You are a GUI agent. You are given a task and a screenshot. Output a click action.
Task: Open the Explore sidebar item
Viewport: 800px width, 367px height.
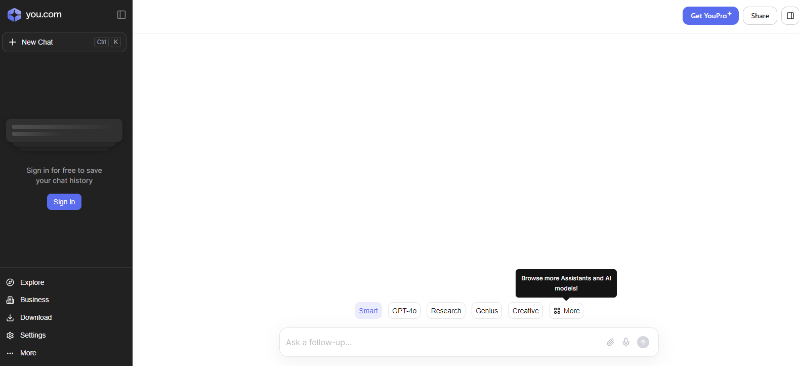tap(32, 283)
